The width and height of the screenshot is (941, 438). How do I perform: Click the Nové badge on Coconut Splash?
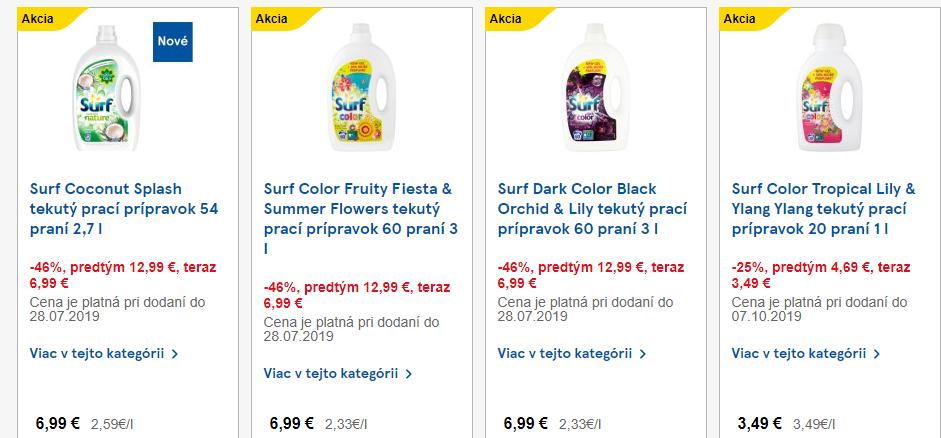[x=172, y=42]
